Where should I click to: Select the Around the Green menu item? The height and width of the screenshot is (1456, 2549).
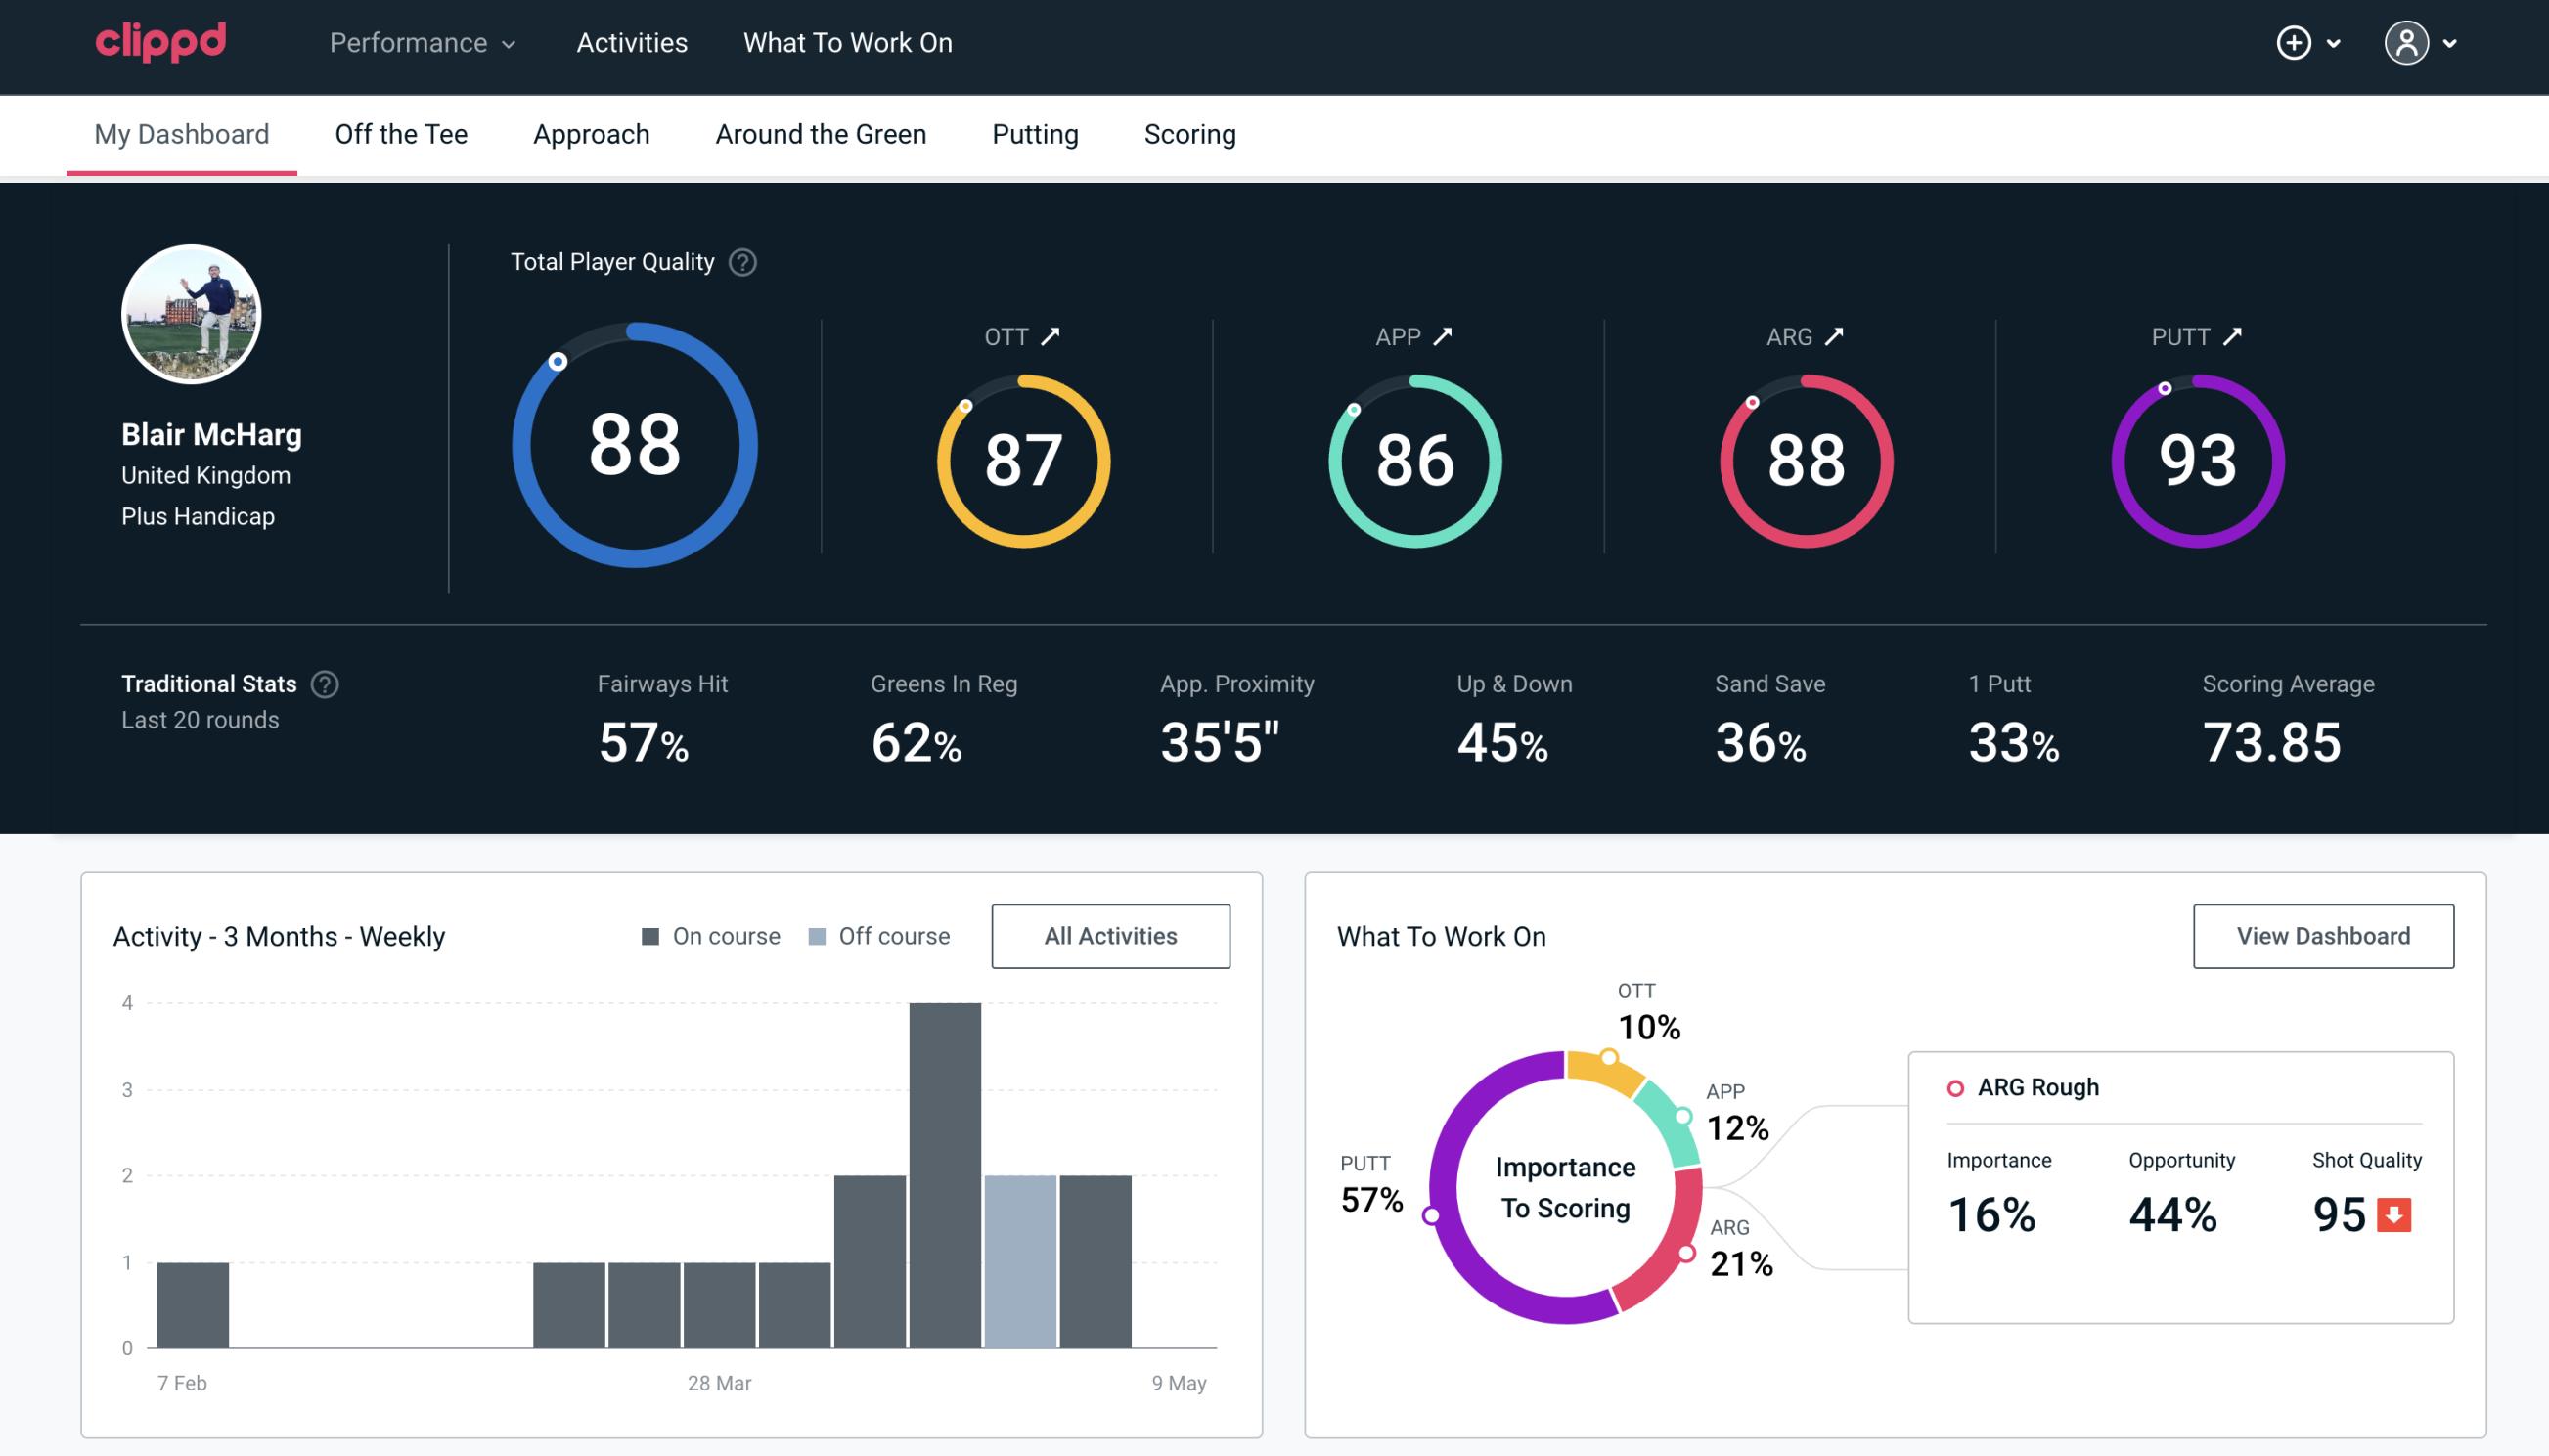(x=820, y=133)
